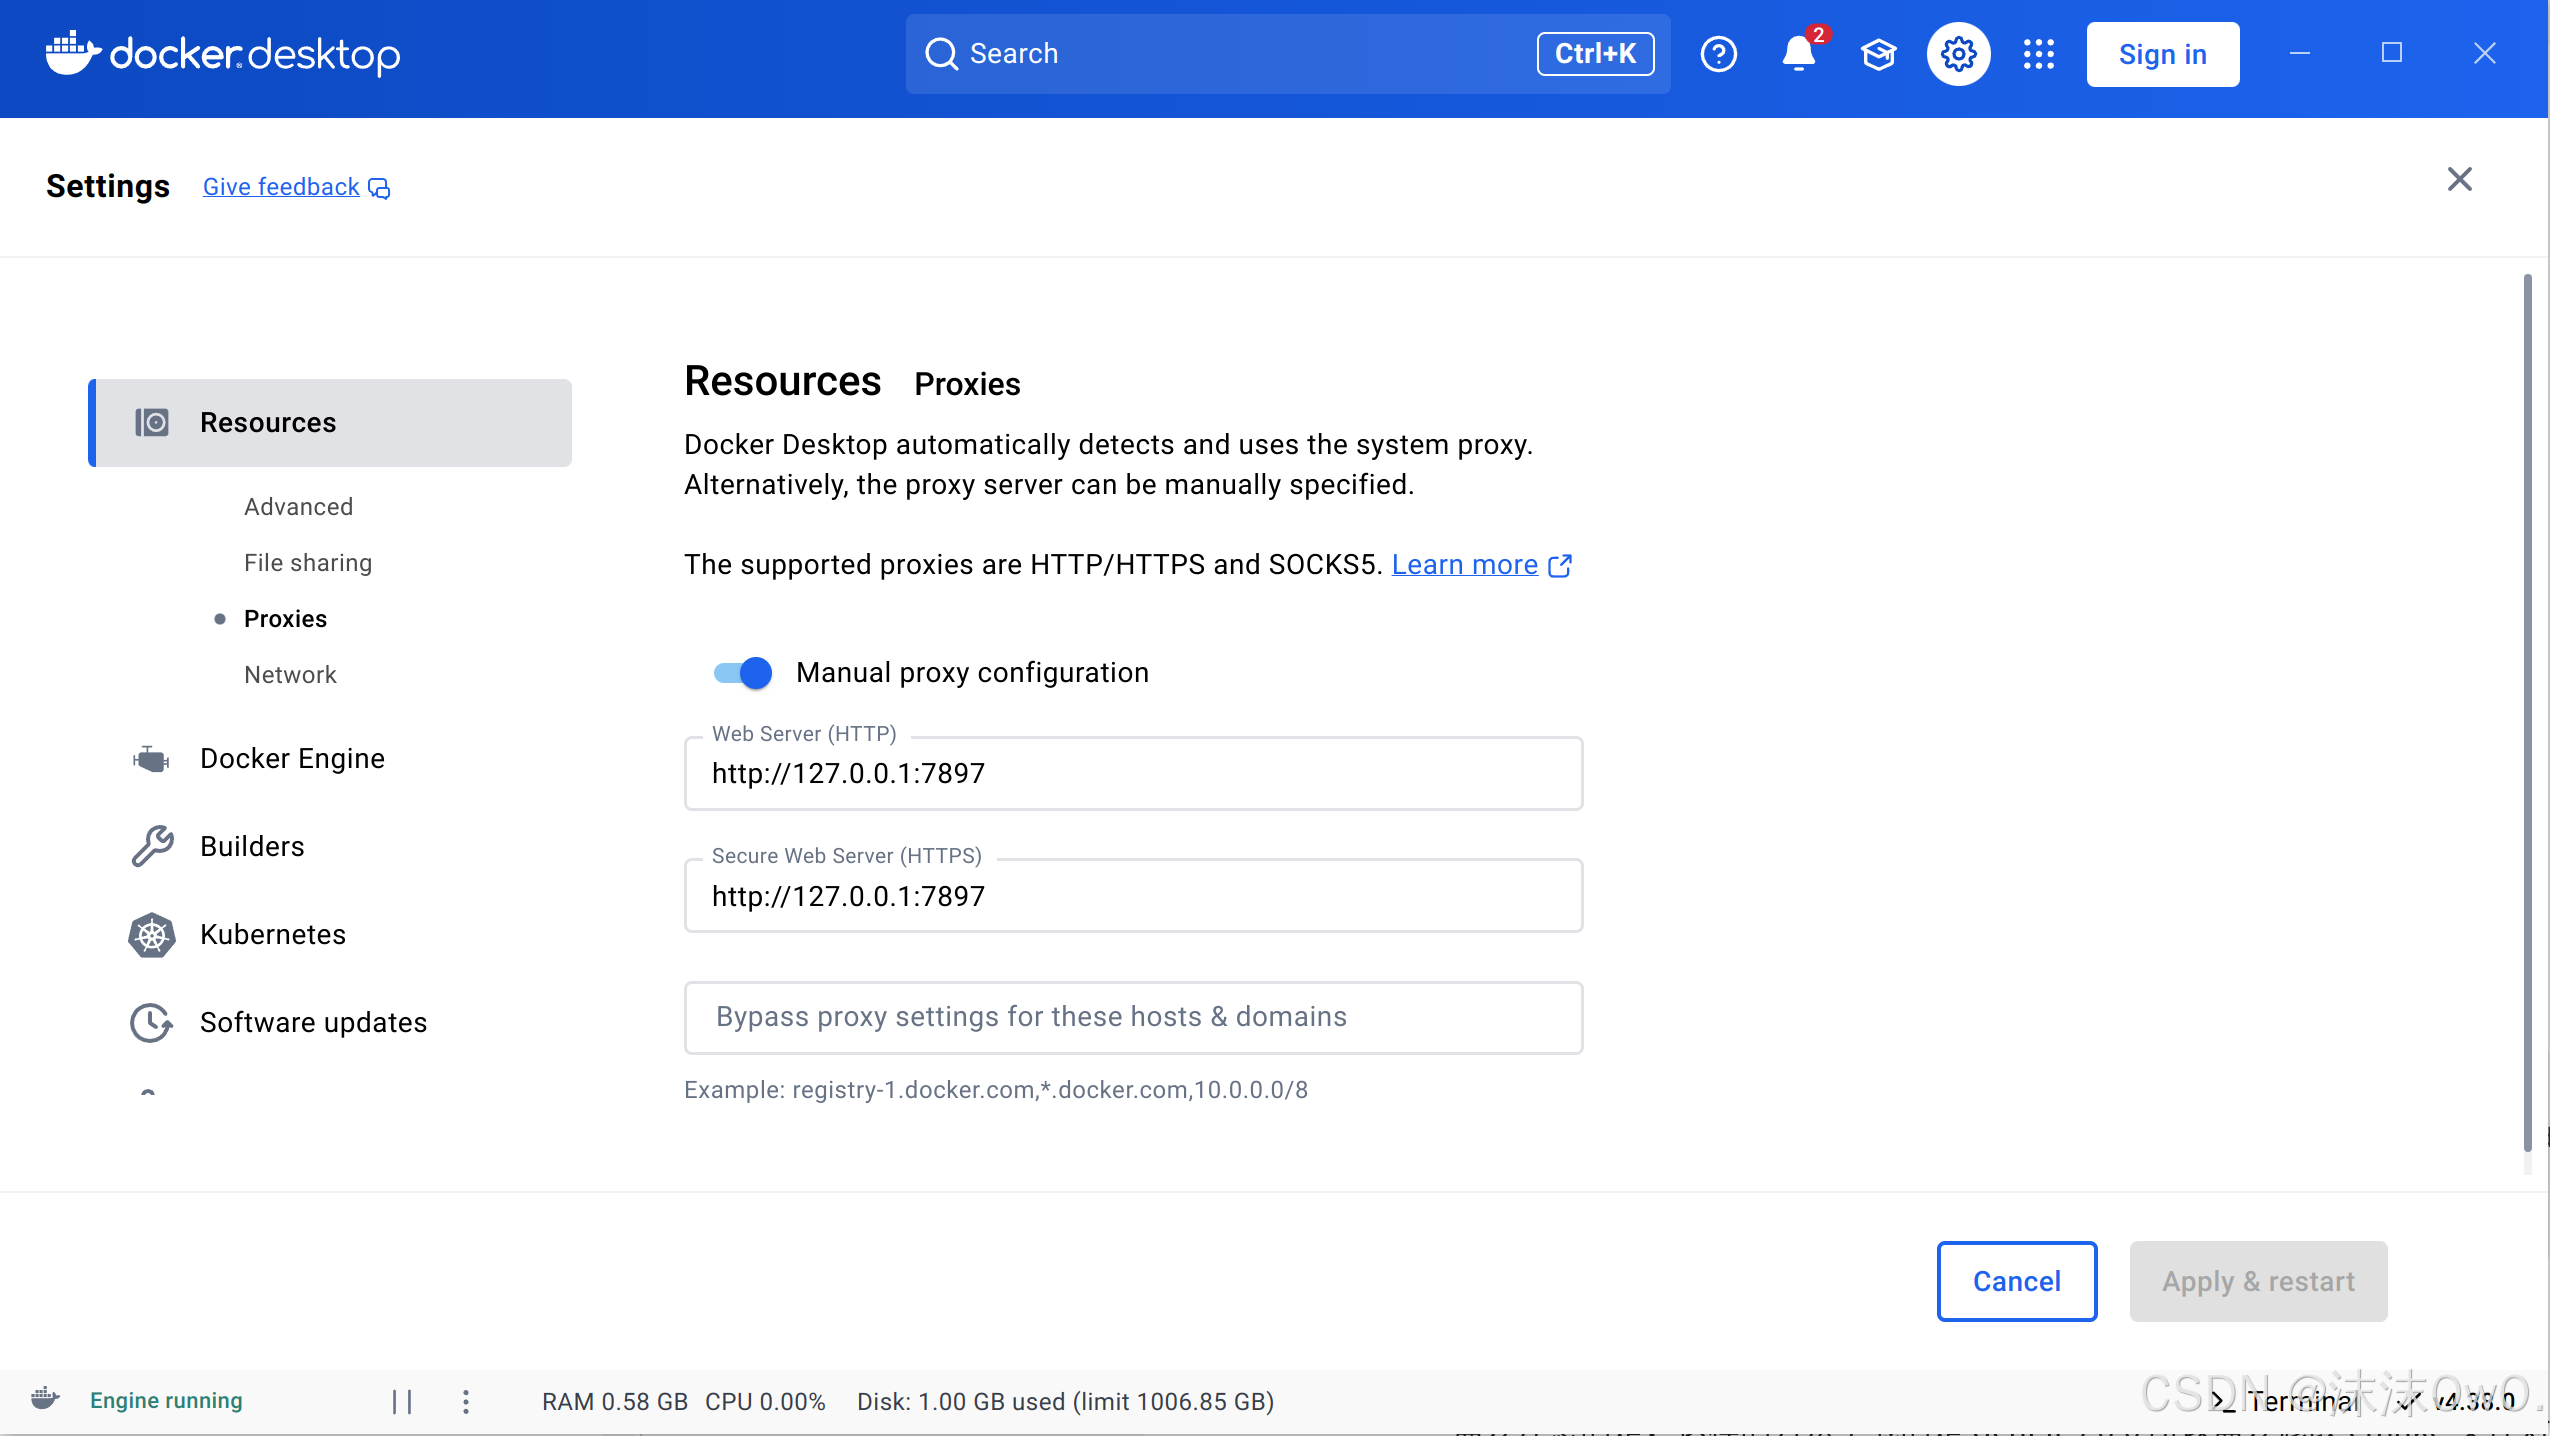Click the Give feedback chat icon
This screenshot has height=1436, width=2550.
pyautogui.click(x=379, y=188)
